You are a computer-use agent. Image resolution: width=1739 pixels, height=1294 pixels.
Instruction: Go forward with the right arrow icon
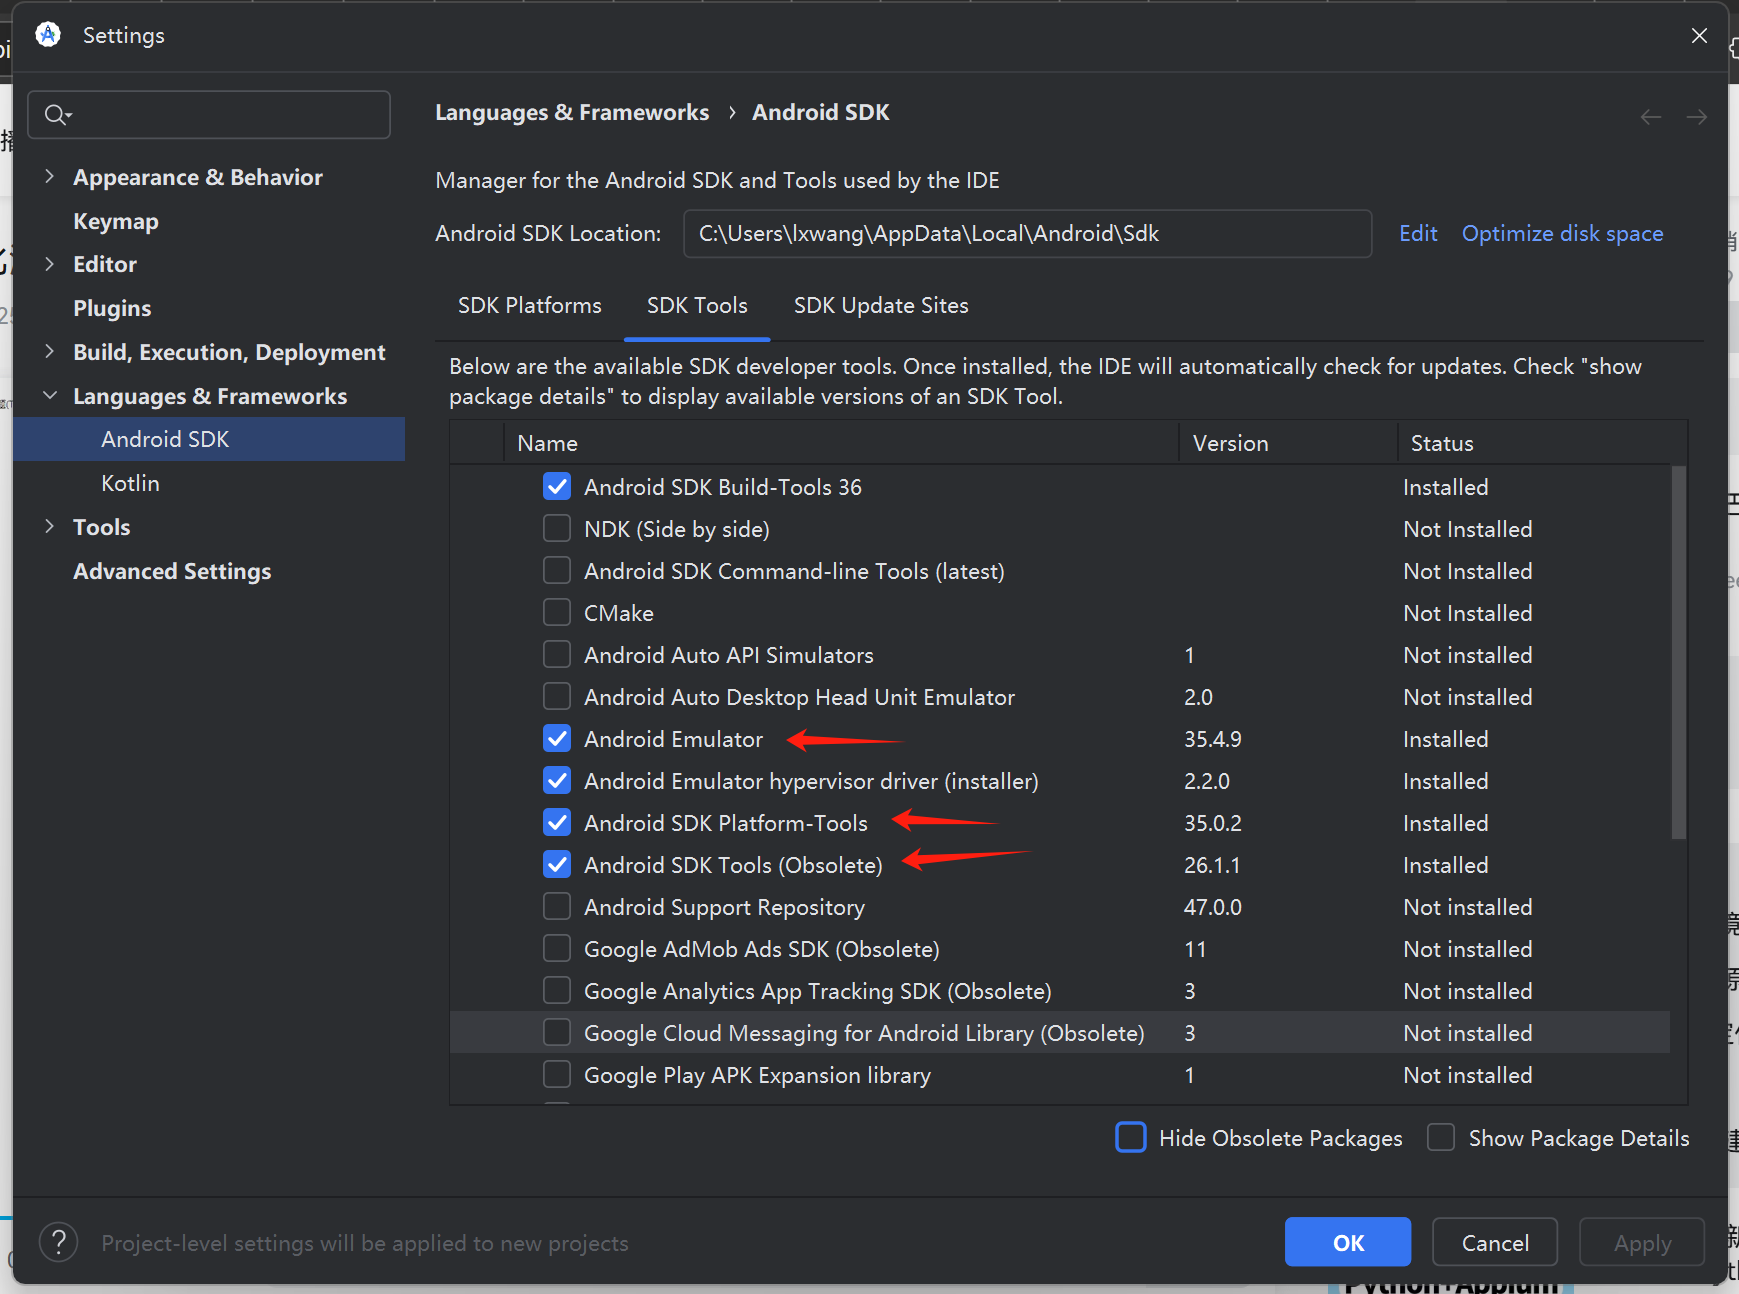click(x=1697, y=117)
